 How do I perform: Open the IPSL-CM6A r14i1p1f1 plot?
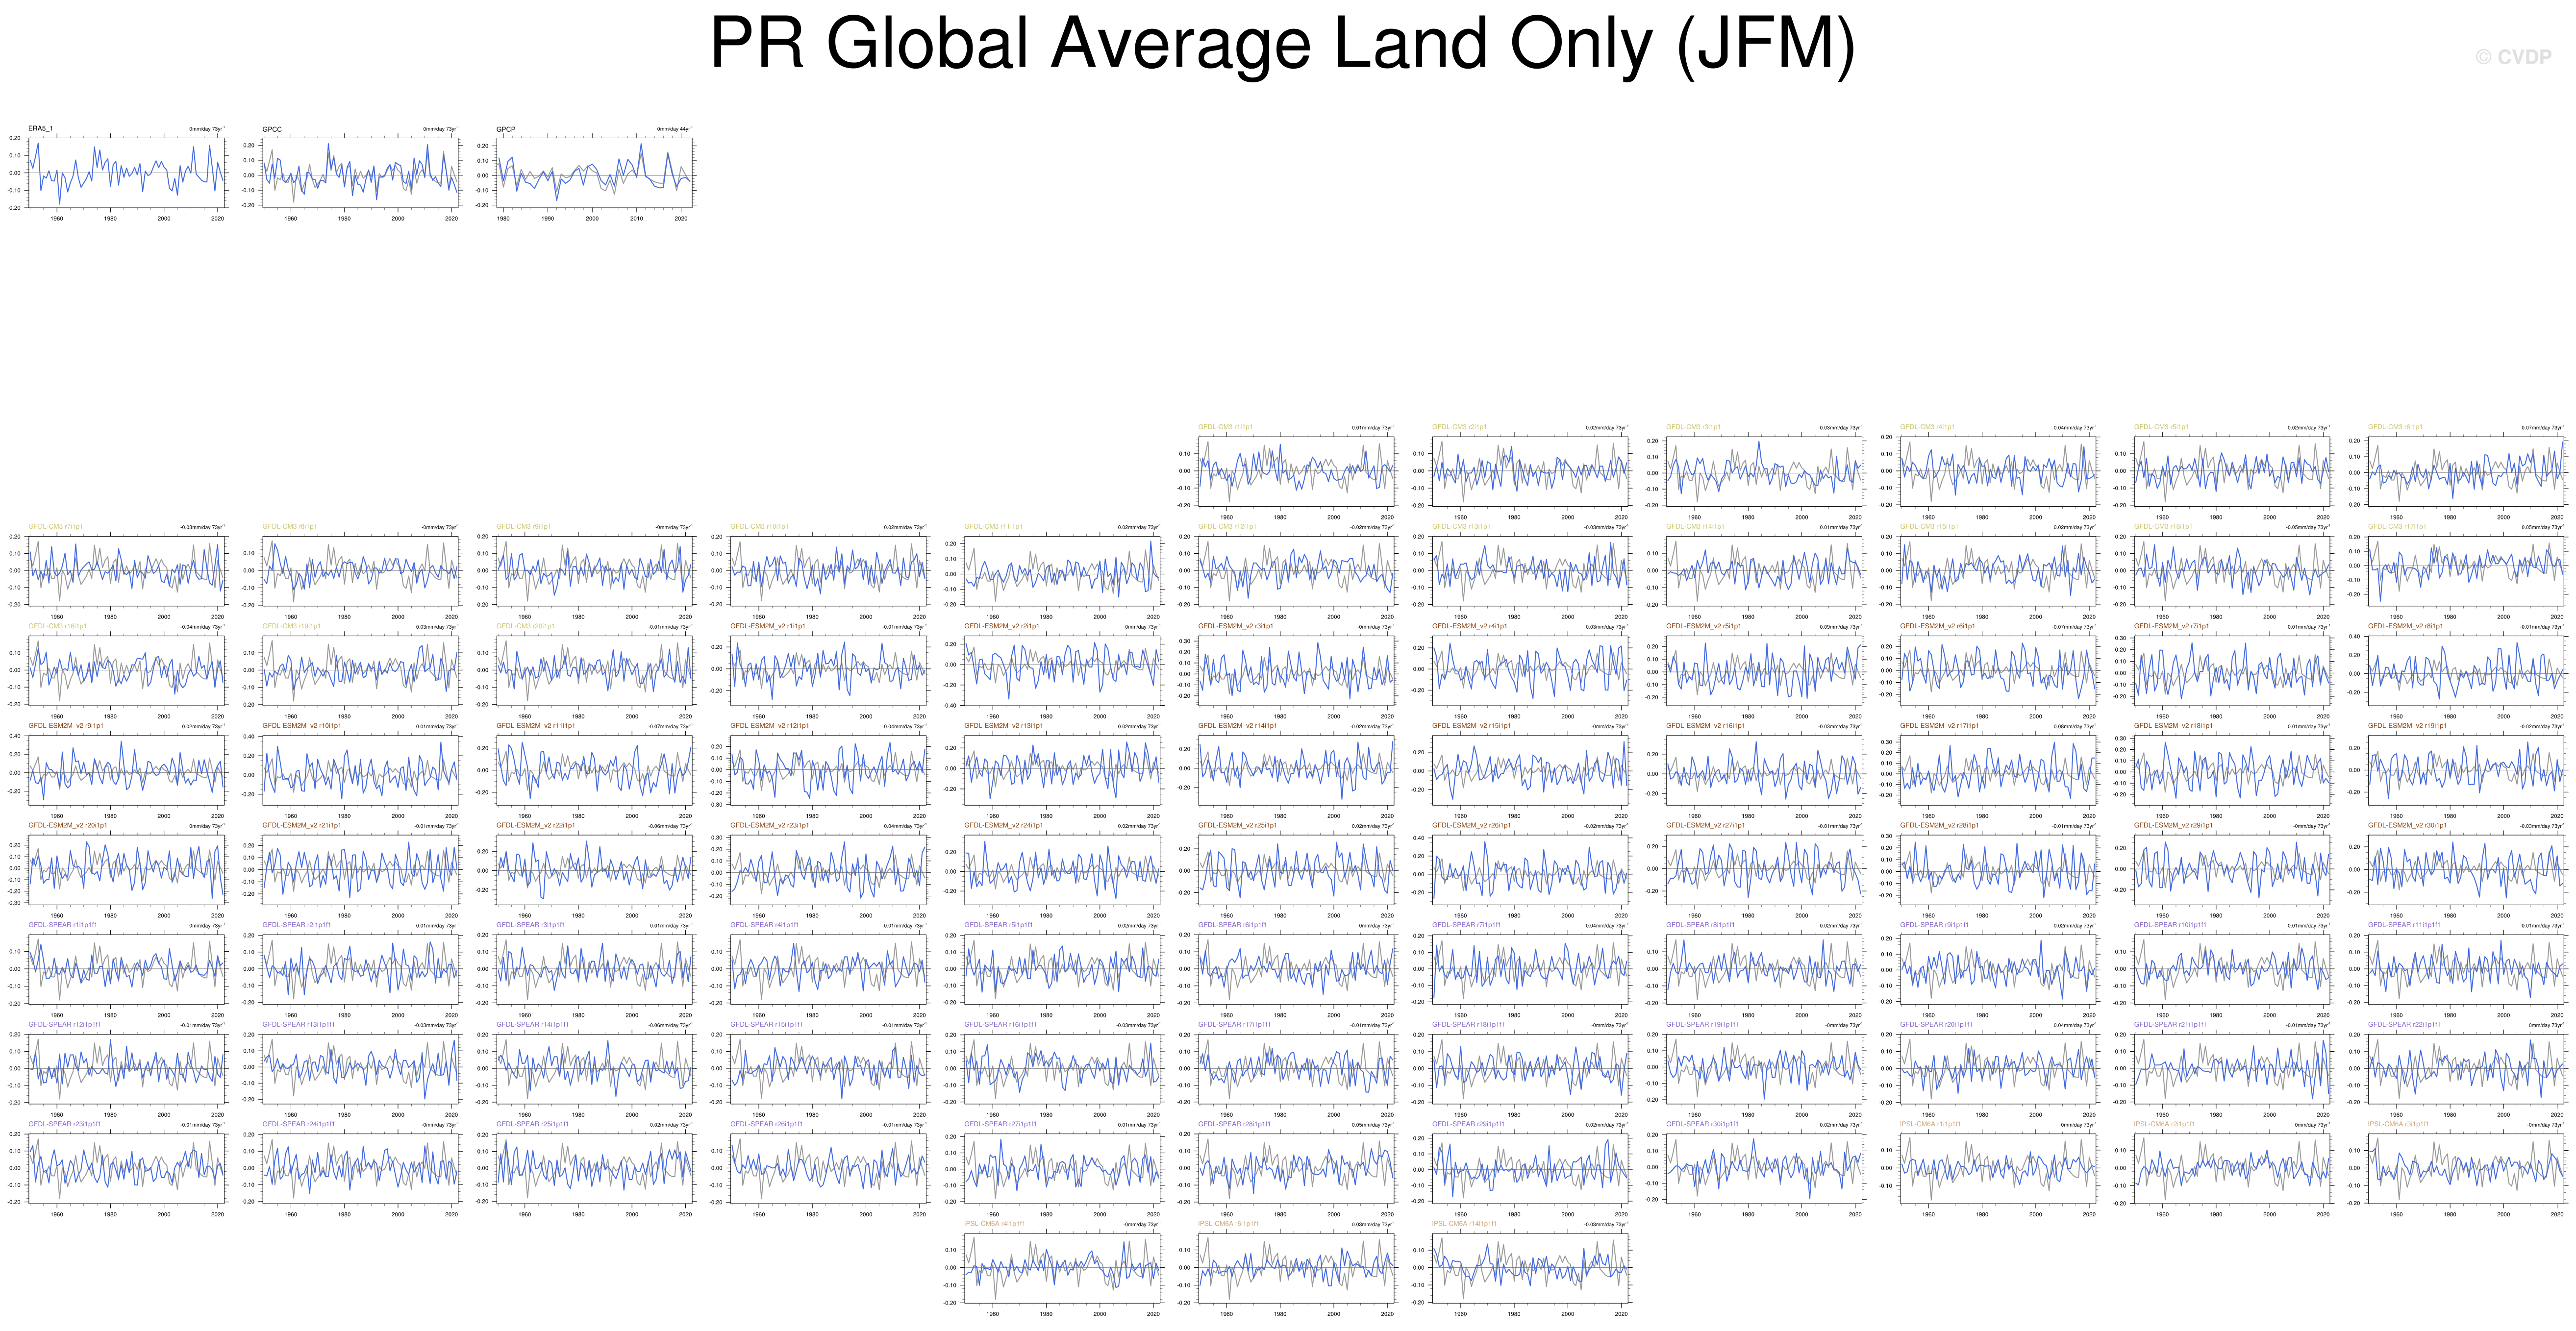(x=1531, y=1268)
